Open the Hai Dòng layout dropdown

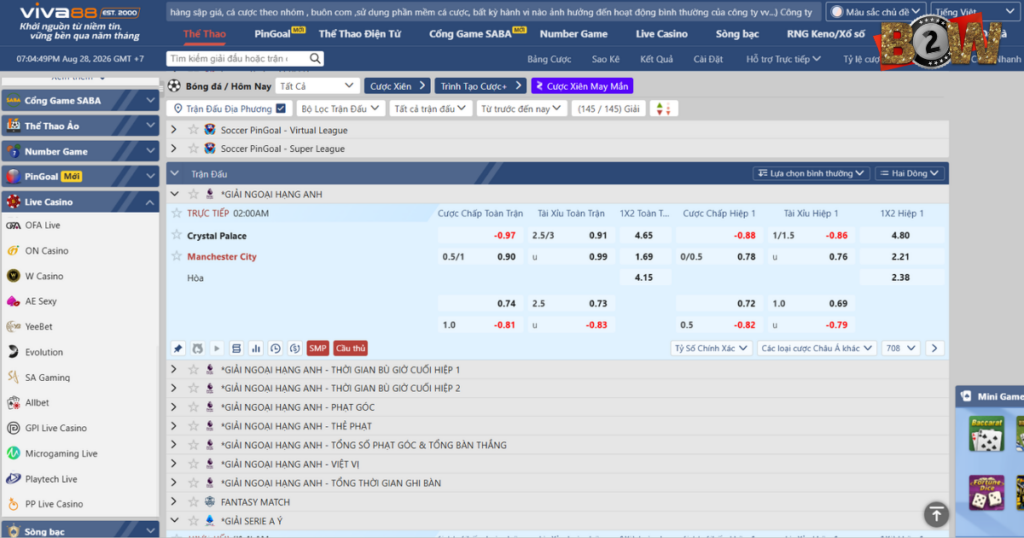pos(910,174)
